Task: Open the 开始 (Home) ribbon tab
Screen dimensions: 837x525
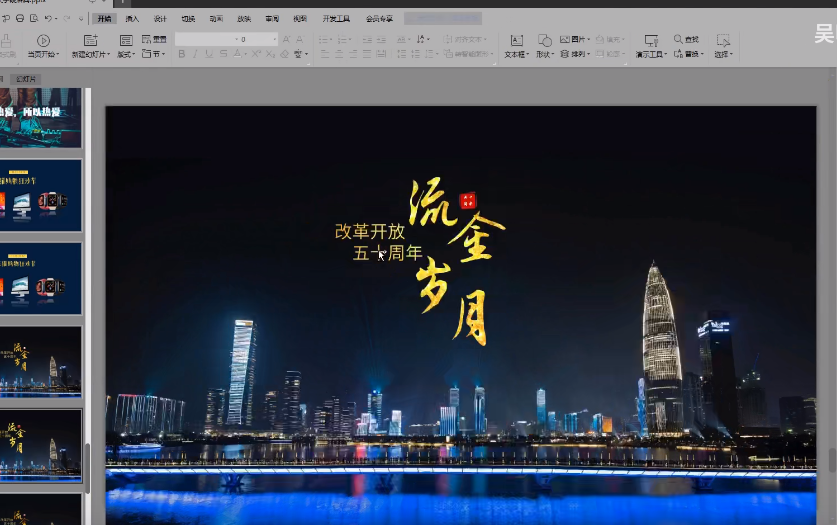Action: tap(105, 19)
